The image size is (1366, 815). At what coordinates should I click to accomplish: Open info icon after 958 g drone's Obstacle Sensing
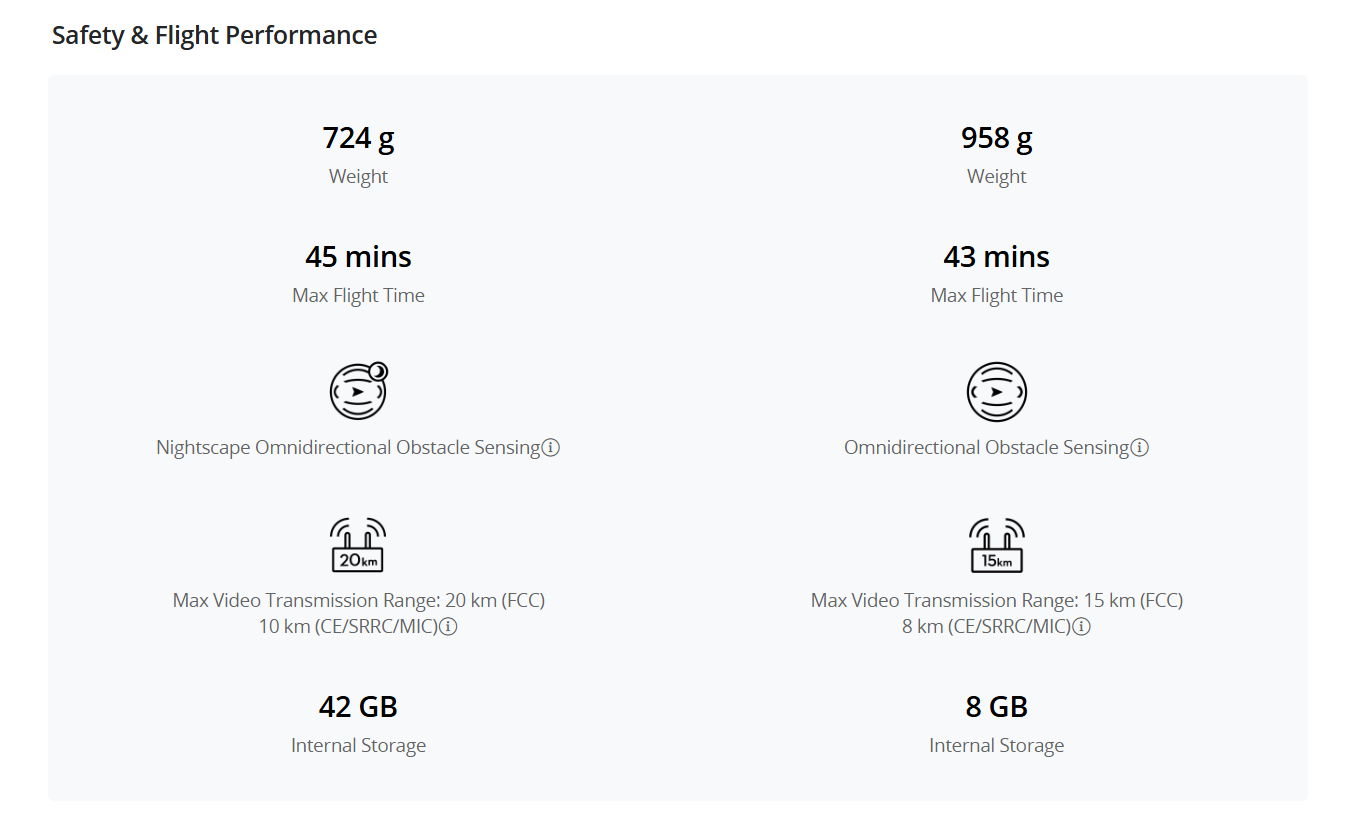click(x=1140, y=448)
